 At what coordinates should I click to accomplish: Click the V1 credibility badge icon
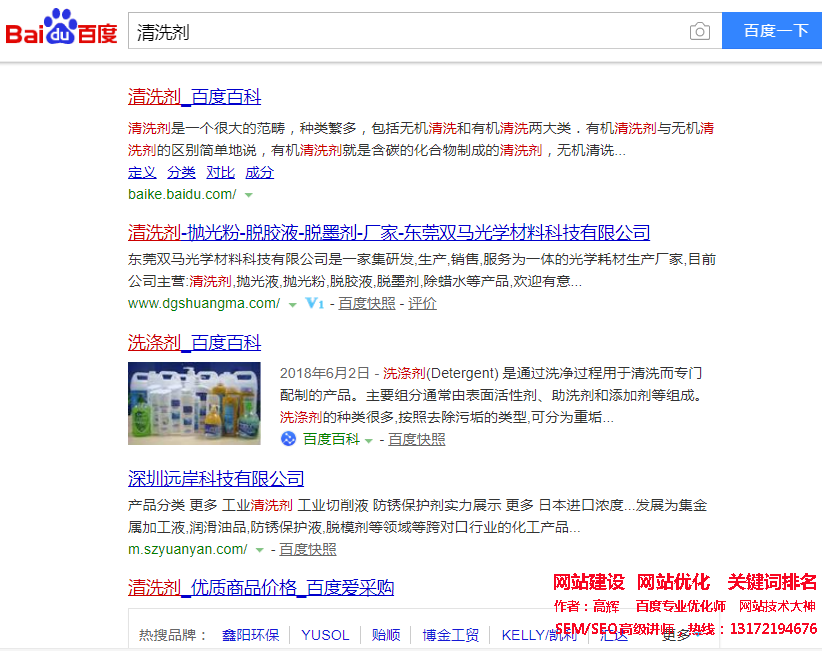314,303
